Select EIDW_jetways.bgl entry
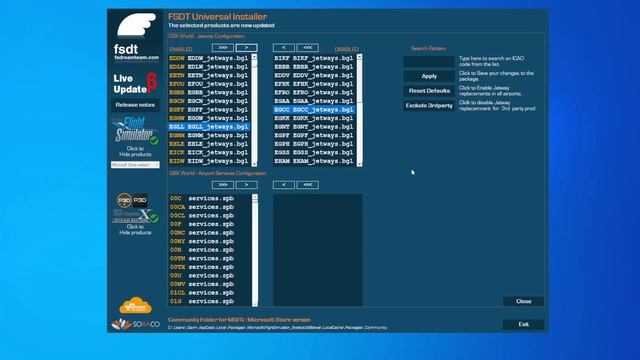640x360 pixels. [209, 161]
